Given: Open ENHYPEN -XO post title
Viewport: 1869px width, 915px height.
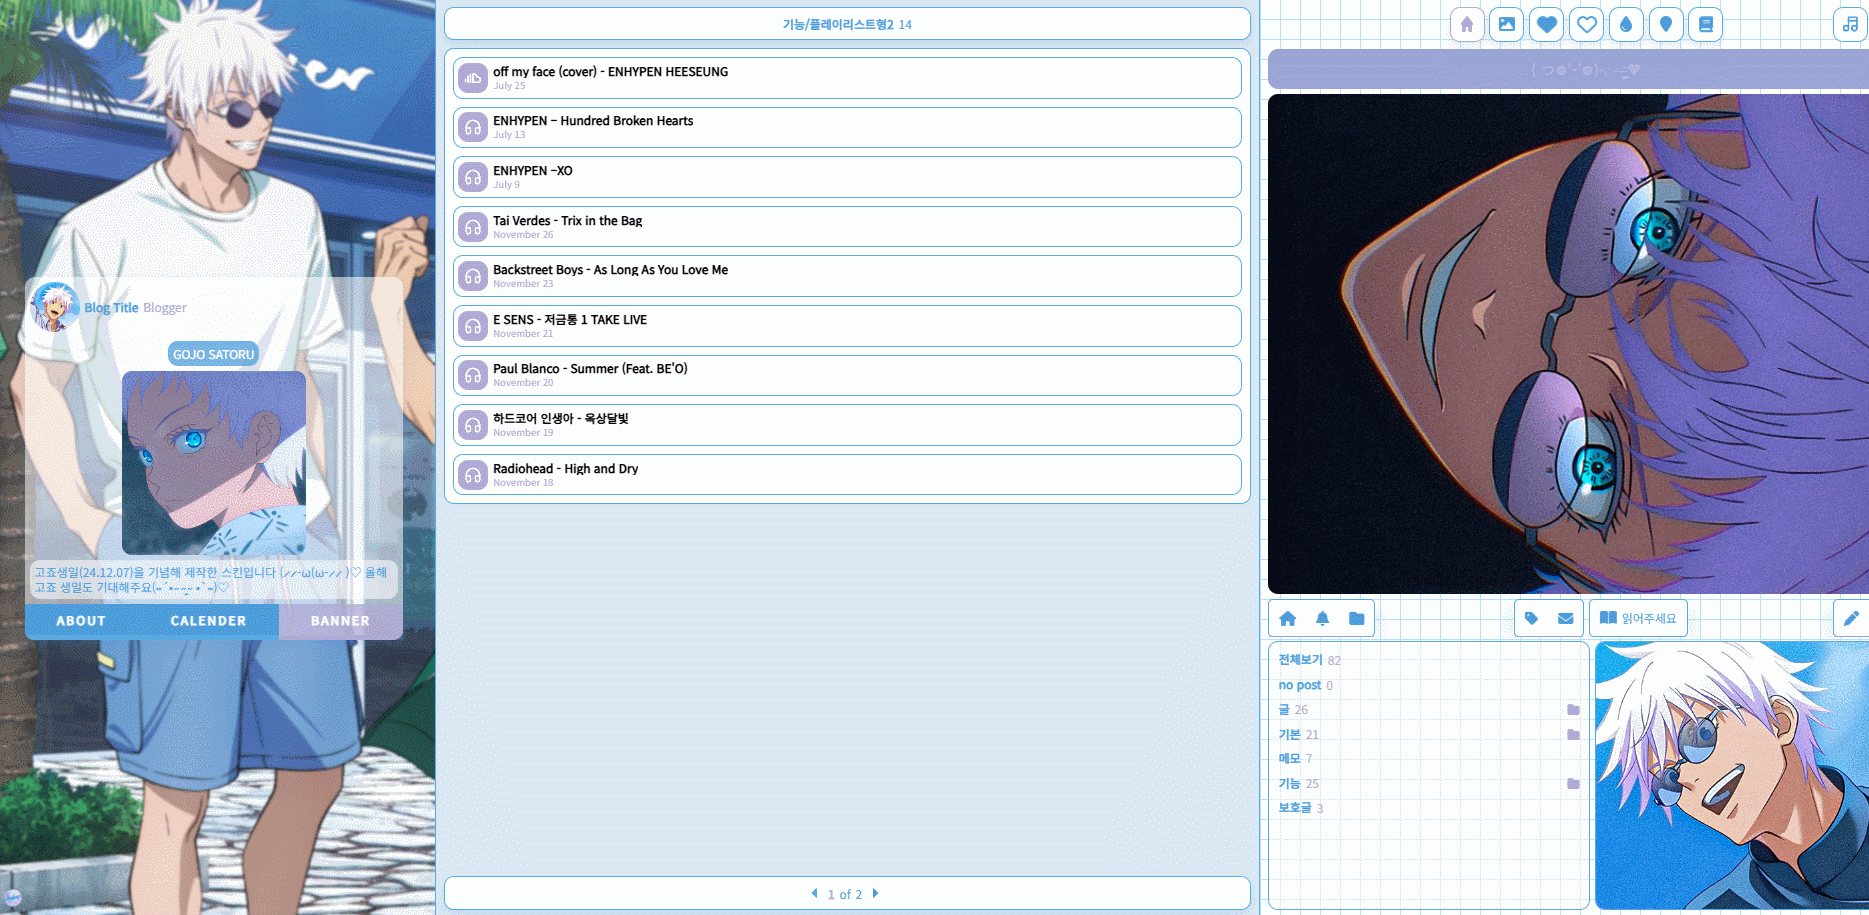Looking at the screenshot, I should 533,171.
